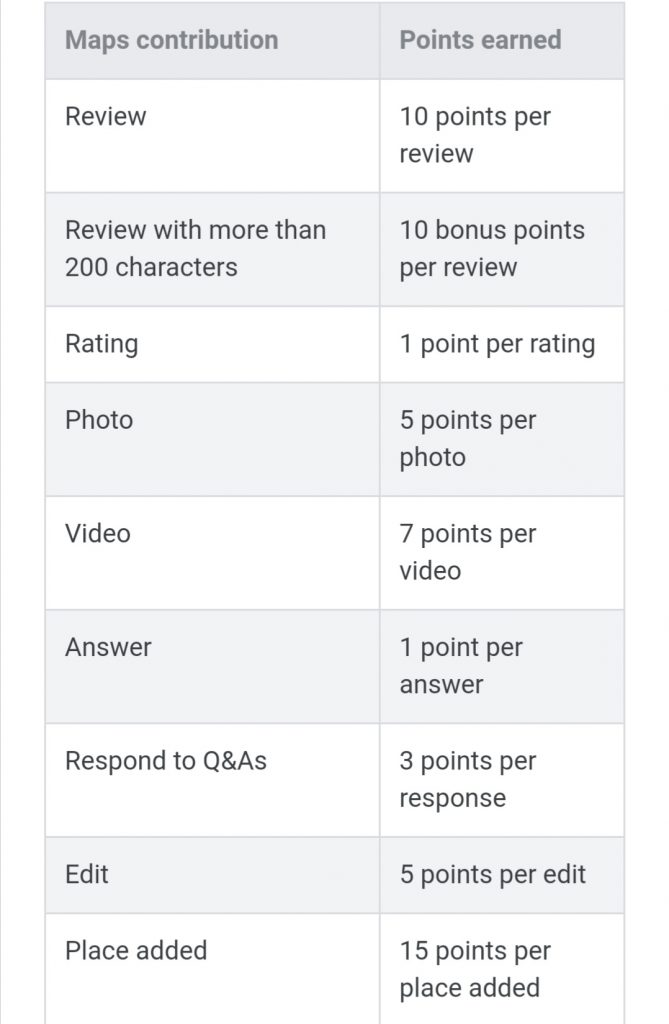
Task: Select the Answer row label
Action: (108, 647)
